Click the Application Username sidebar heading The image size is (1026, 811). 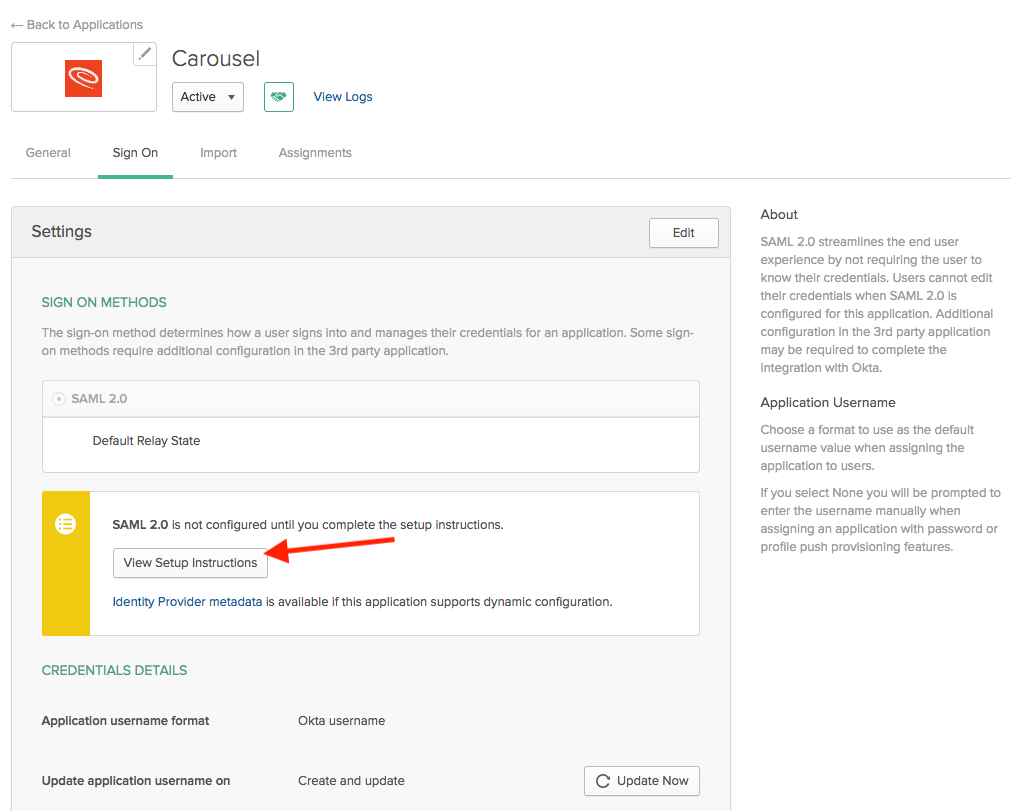(x=828, y=403)
